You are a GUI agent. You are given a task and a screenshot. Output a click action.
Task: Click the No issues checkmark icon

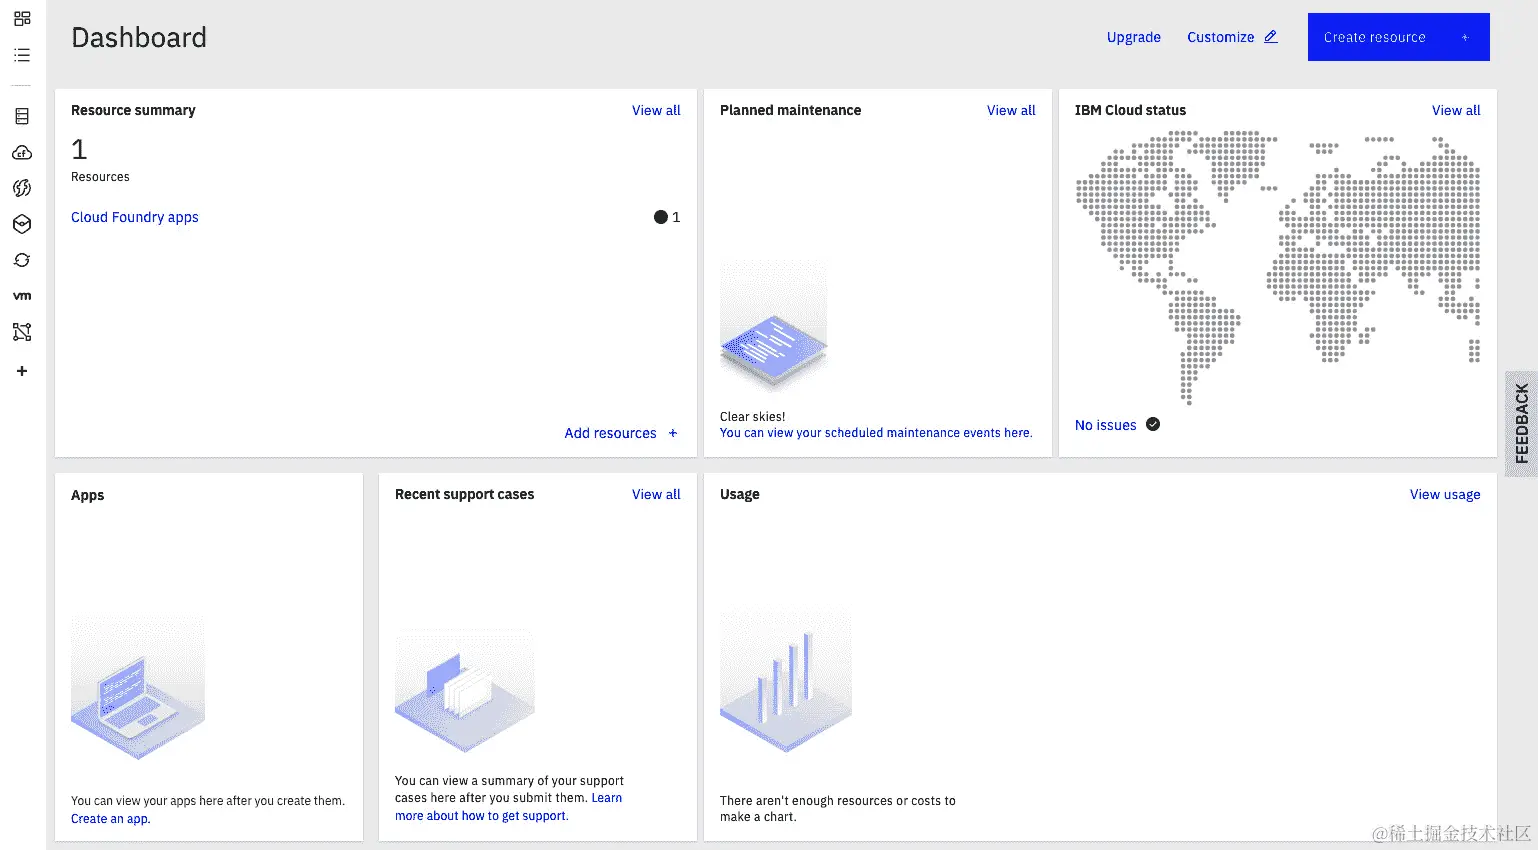[1153, 424]
